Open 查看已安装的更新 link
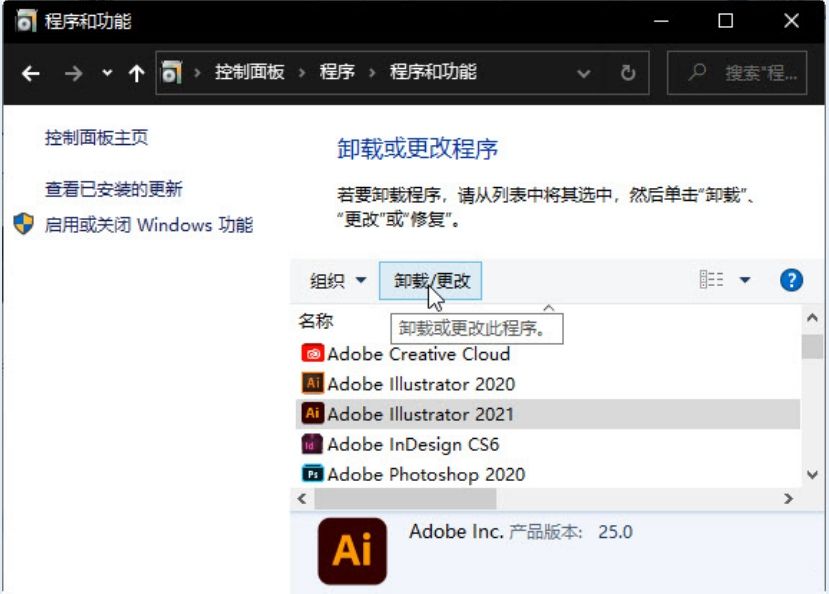Screen dimensions: 829x594 pos(114,189)
